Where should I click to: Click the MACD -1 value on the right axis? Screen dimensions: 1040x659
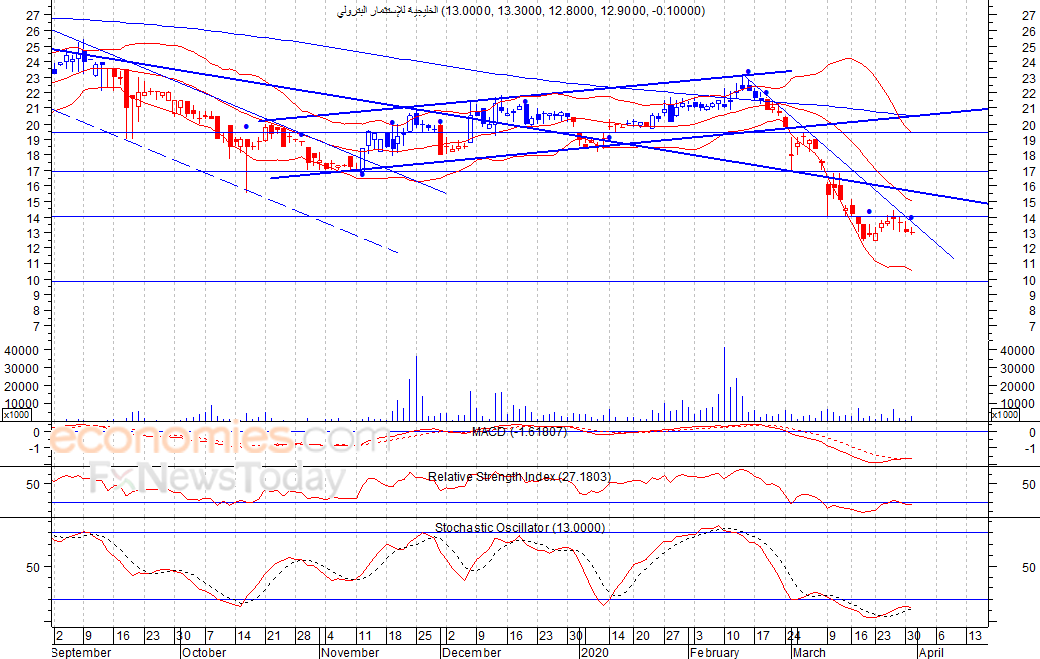click(x=1029, y=449)
